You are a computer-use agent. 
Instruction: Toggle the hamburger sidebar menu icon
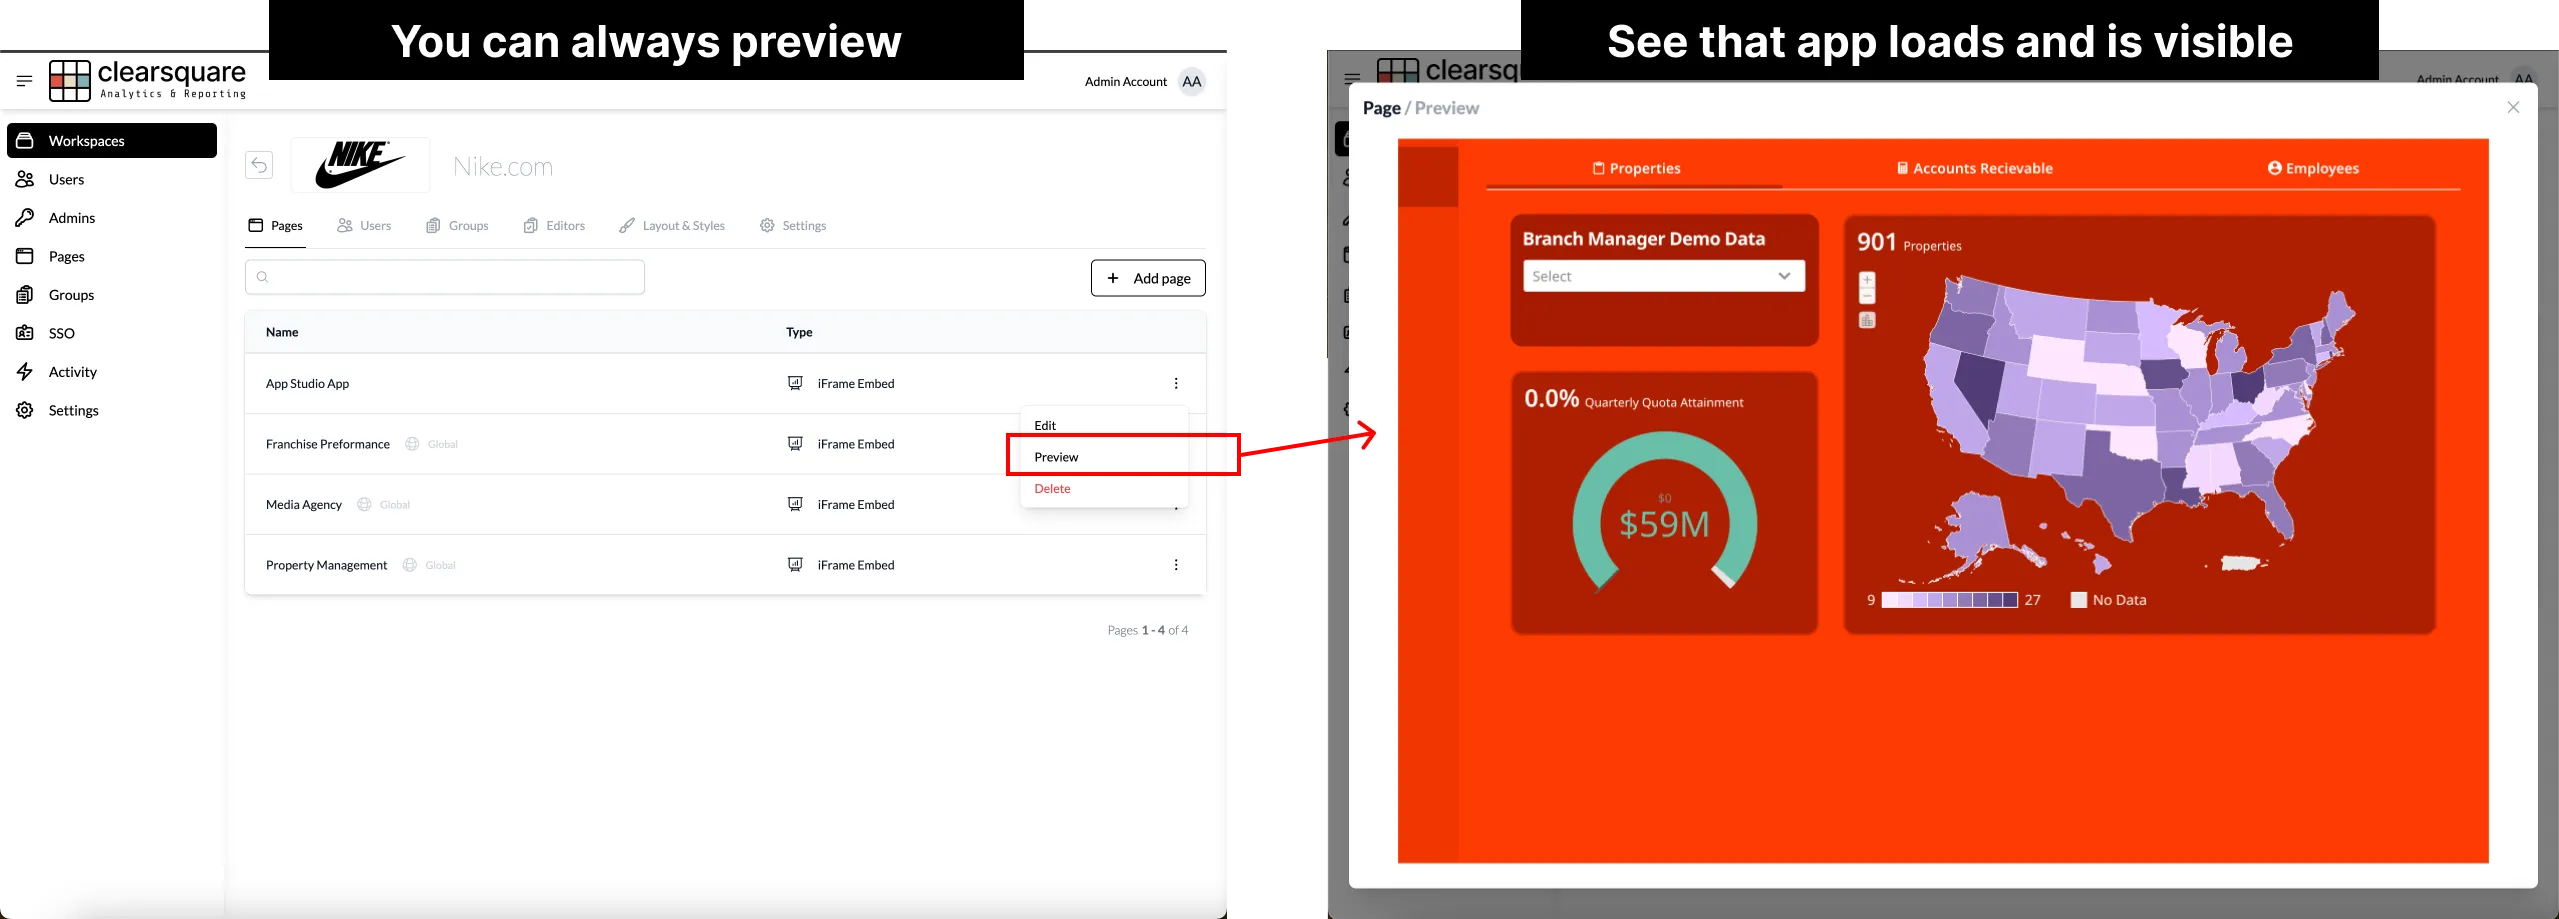tap(25, 81)
